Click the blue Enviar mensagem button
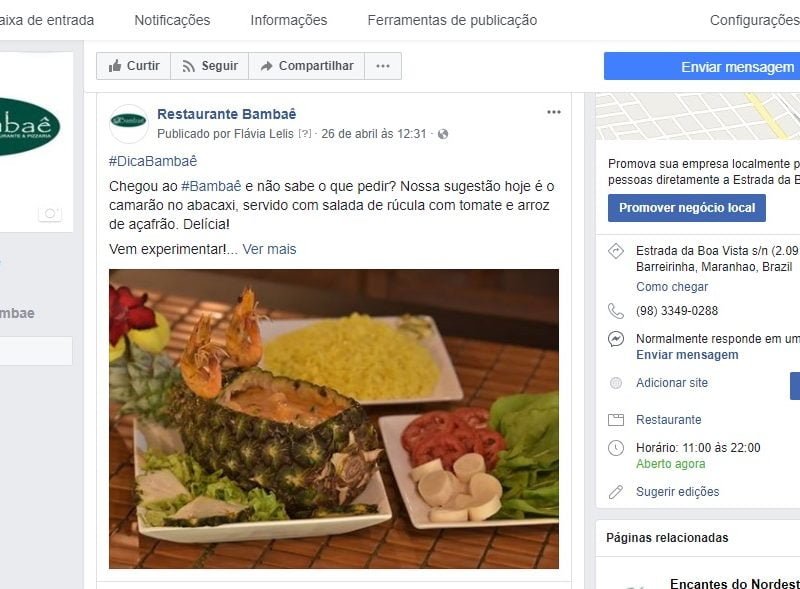The height and width of the screenshot is (589, 800). tap(702, 66)
